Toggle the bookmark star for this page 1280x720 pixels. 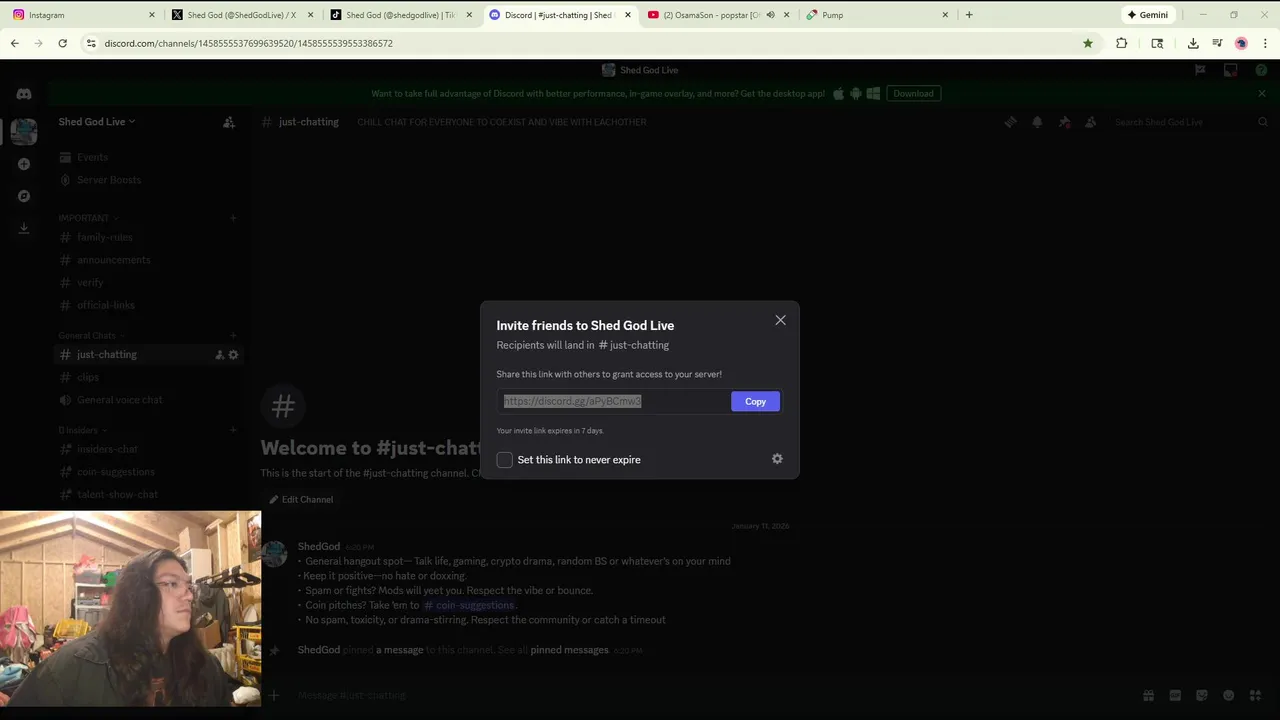pos(1088,43)
